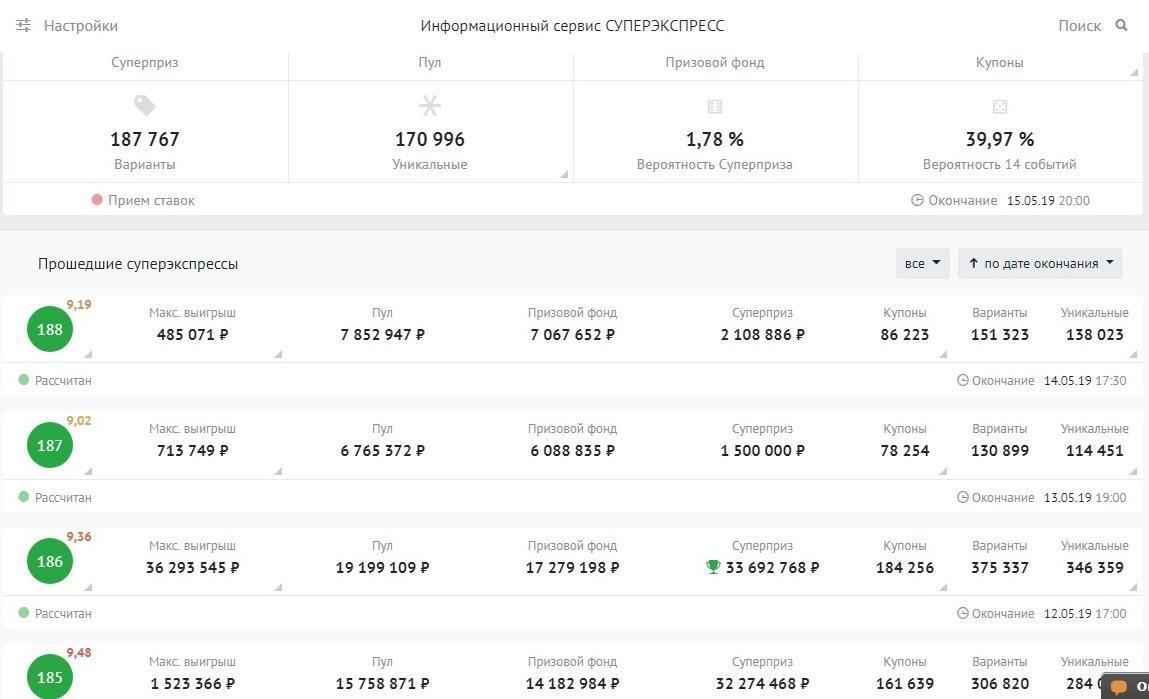Click the icon above 1,78 %
This screenshot has height=699, width=1149.
(x=714, y=106)
